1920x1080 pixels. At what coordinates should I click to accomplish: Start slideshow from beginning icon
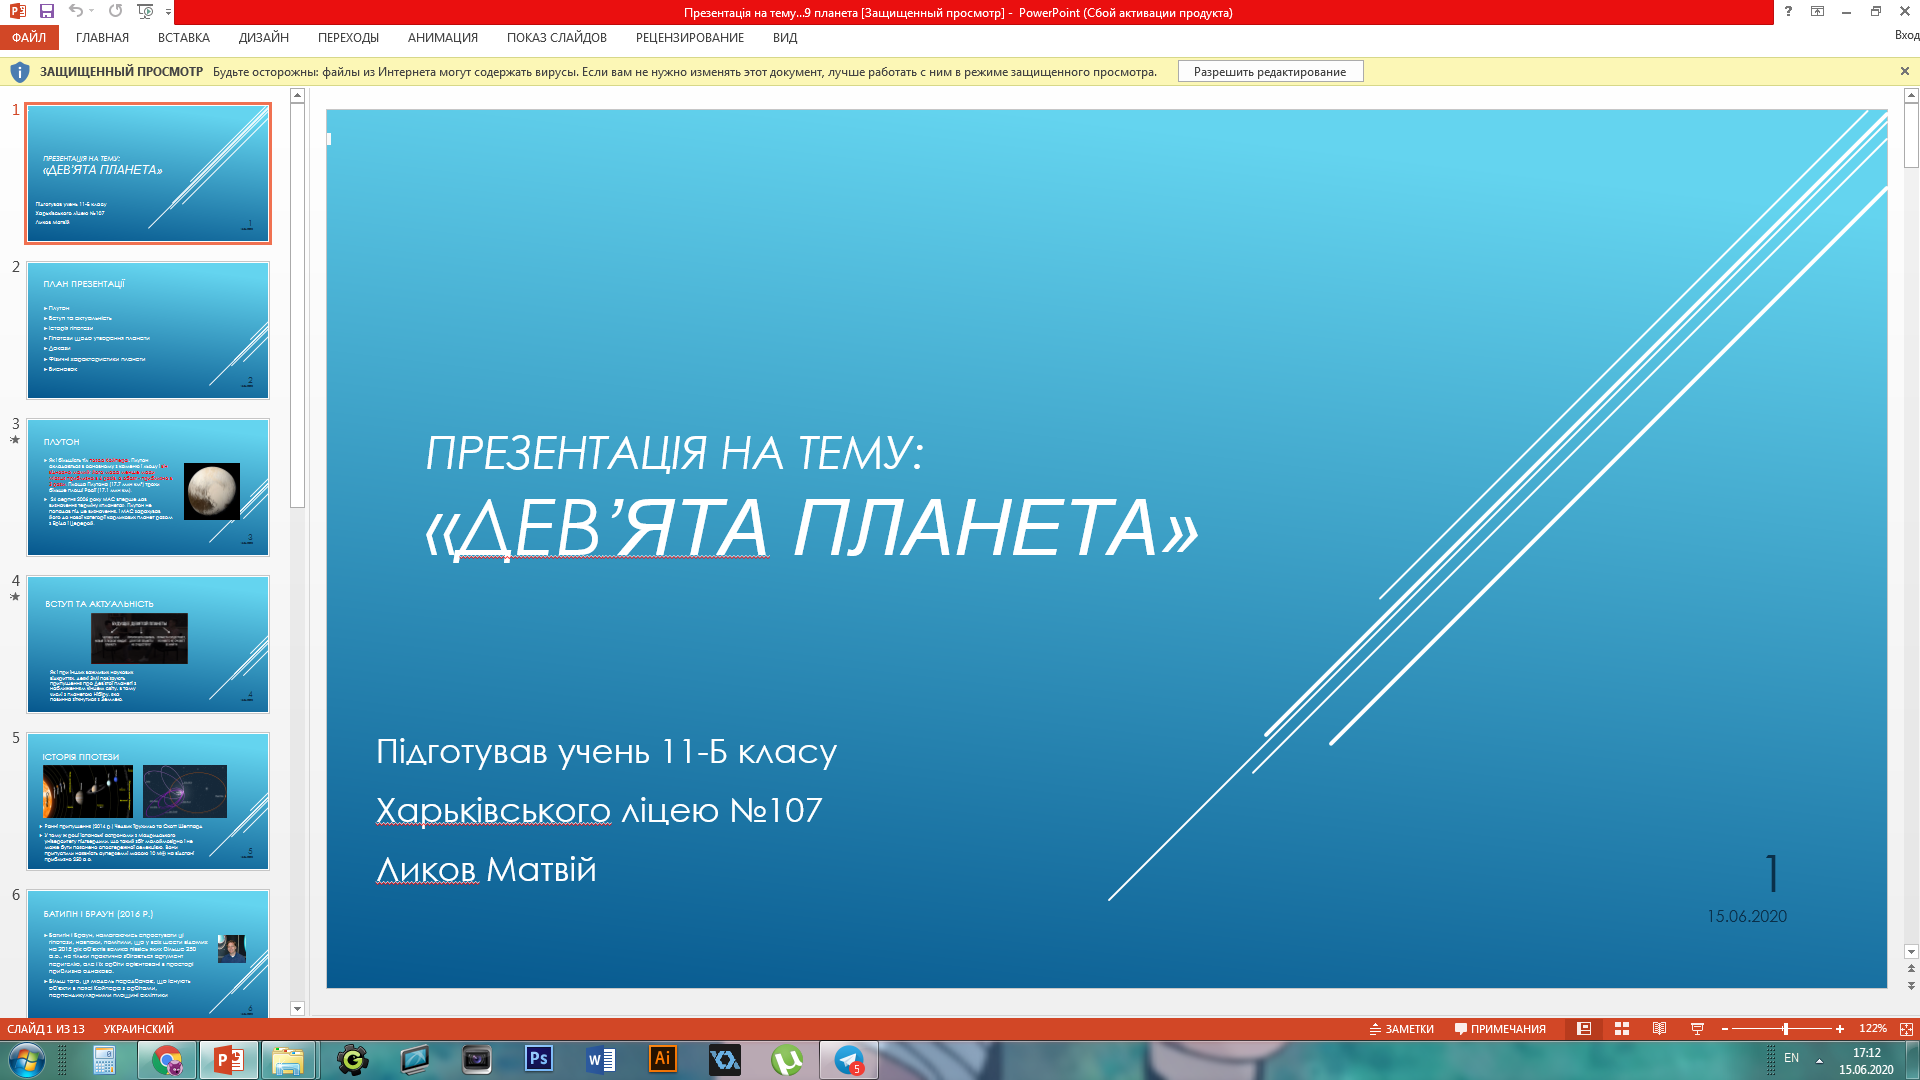point(145,11)
